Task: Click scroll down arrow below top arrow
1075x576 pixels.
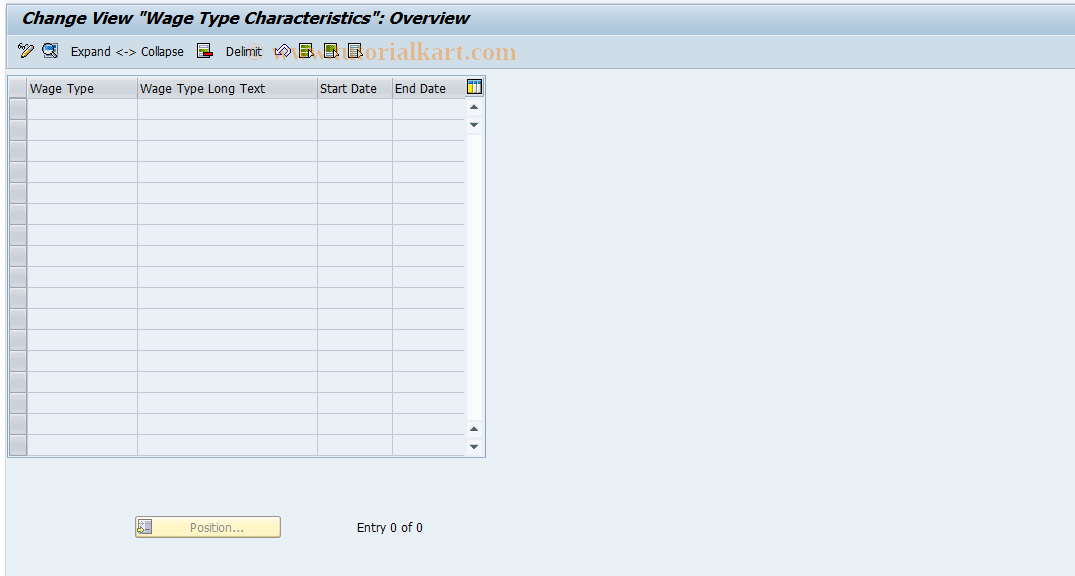Action: (474, 125)
